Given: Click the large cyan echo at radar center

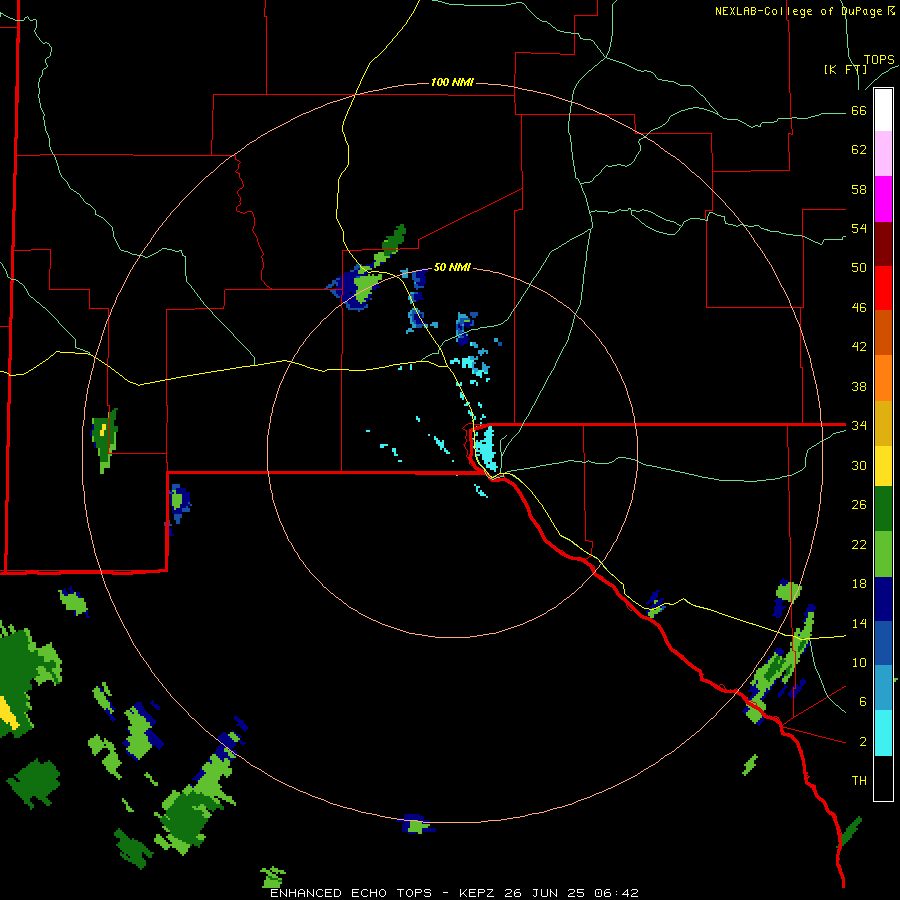Looking at the screenshot, I should pos(486,449).
